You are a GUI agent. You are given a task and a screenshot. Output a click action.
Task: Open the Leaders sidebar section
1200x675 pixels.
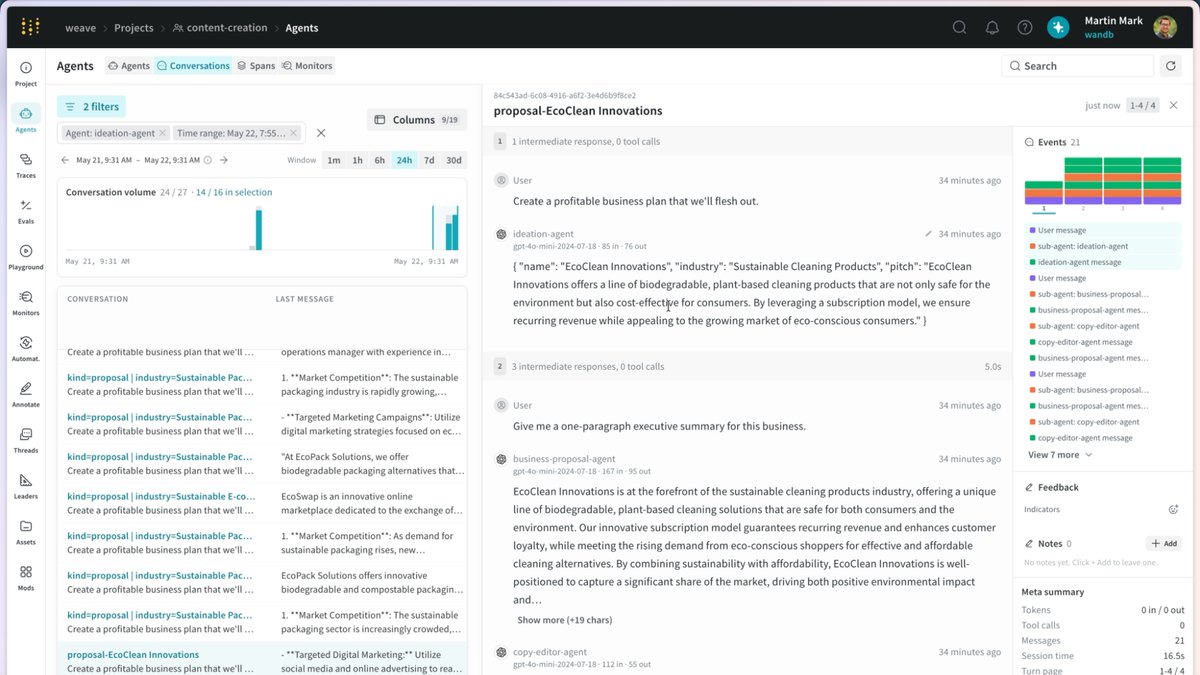pyautogui.click(x=26, y=486)
